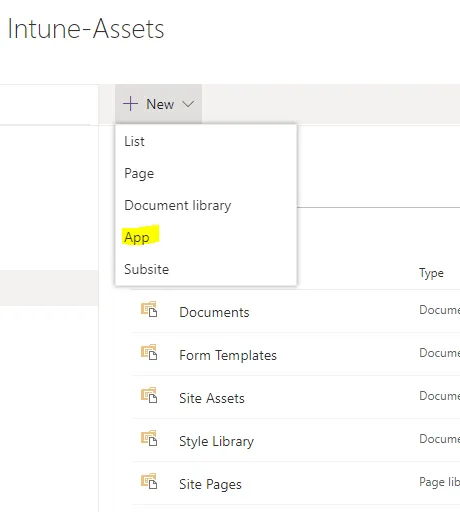Click the Site Assets library icon

[x=149, y=395]
